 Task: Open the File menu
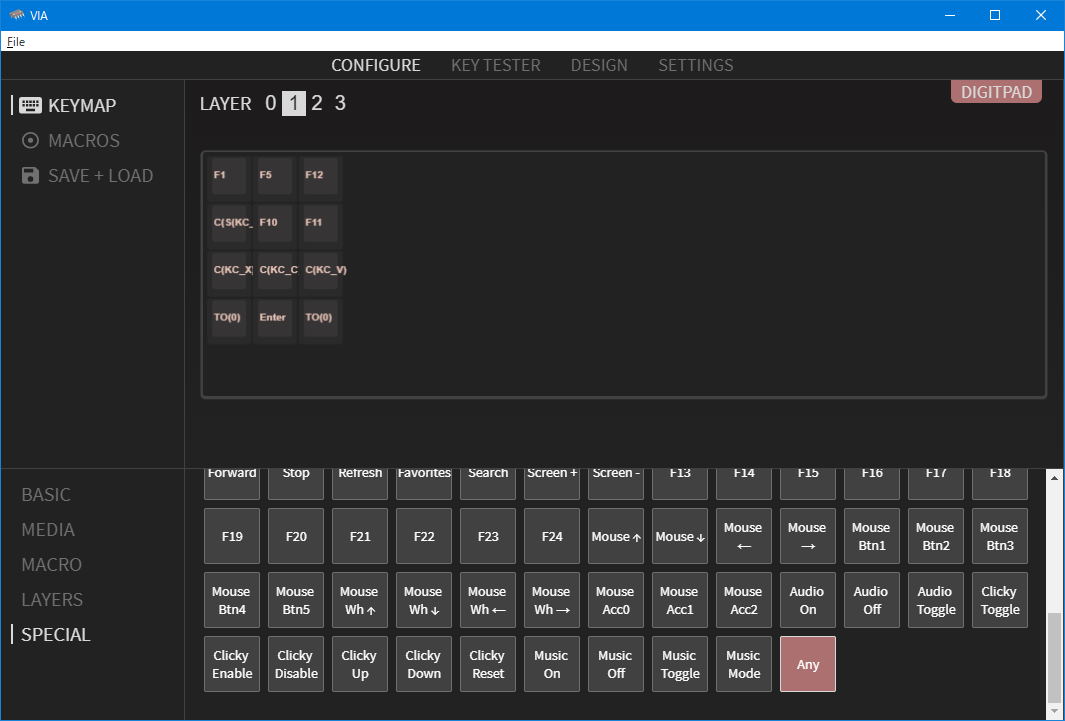click(16, 42)
